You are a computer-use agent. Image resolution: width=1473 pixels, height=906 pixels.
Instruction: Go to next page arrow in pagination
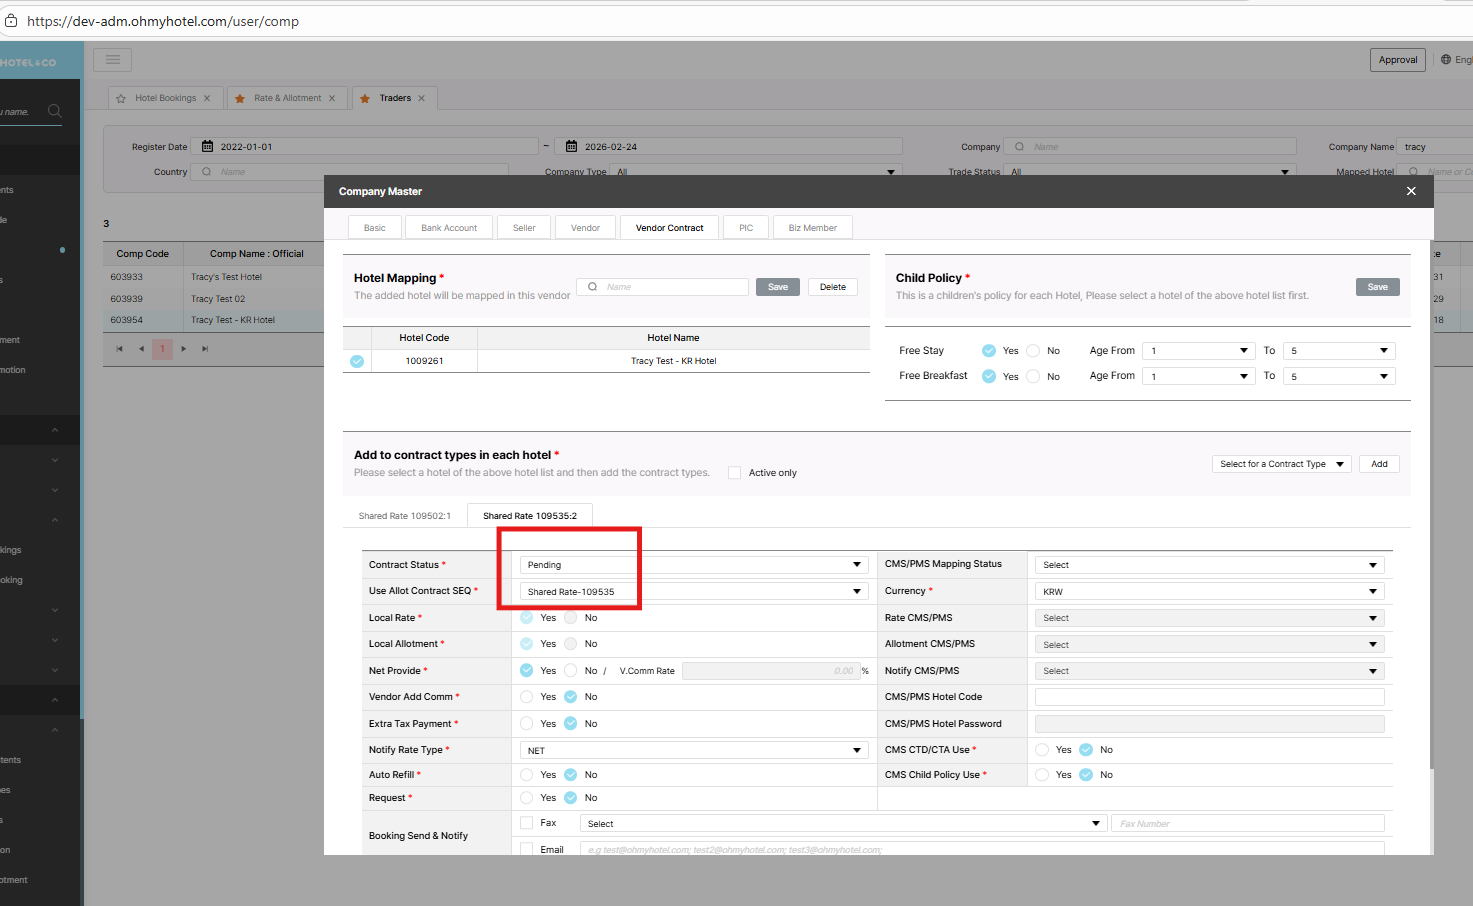tap(184, 349)
